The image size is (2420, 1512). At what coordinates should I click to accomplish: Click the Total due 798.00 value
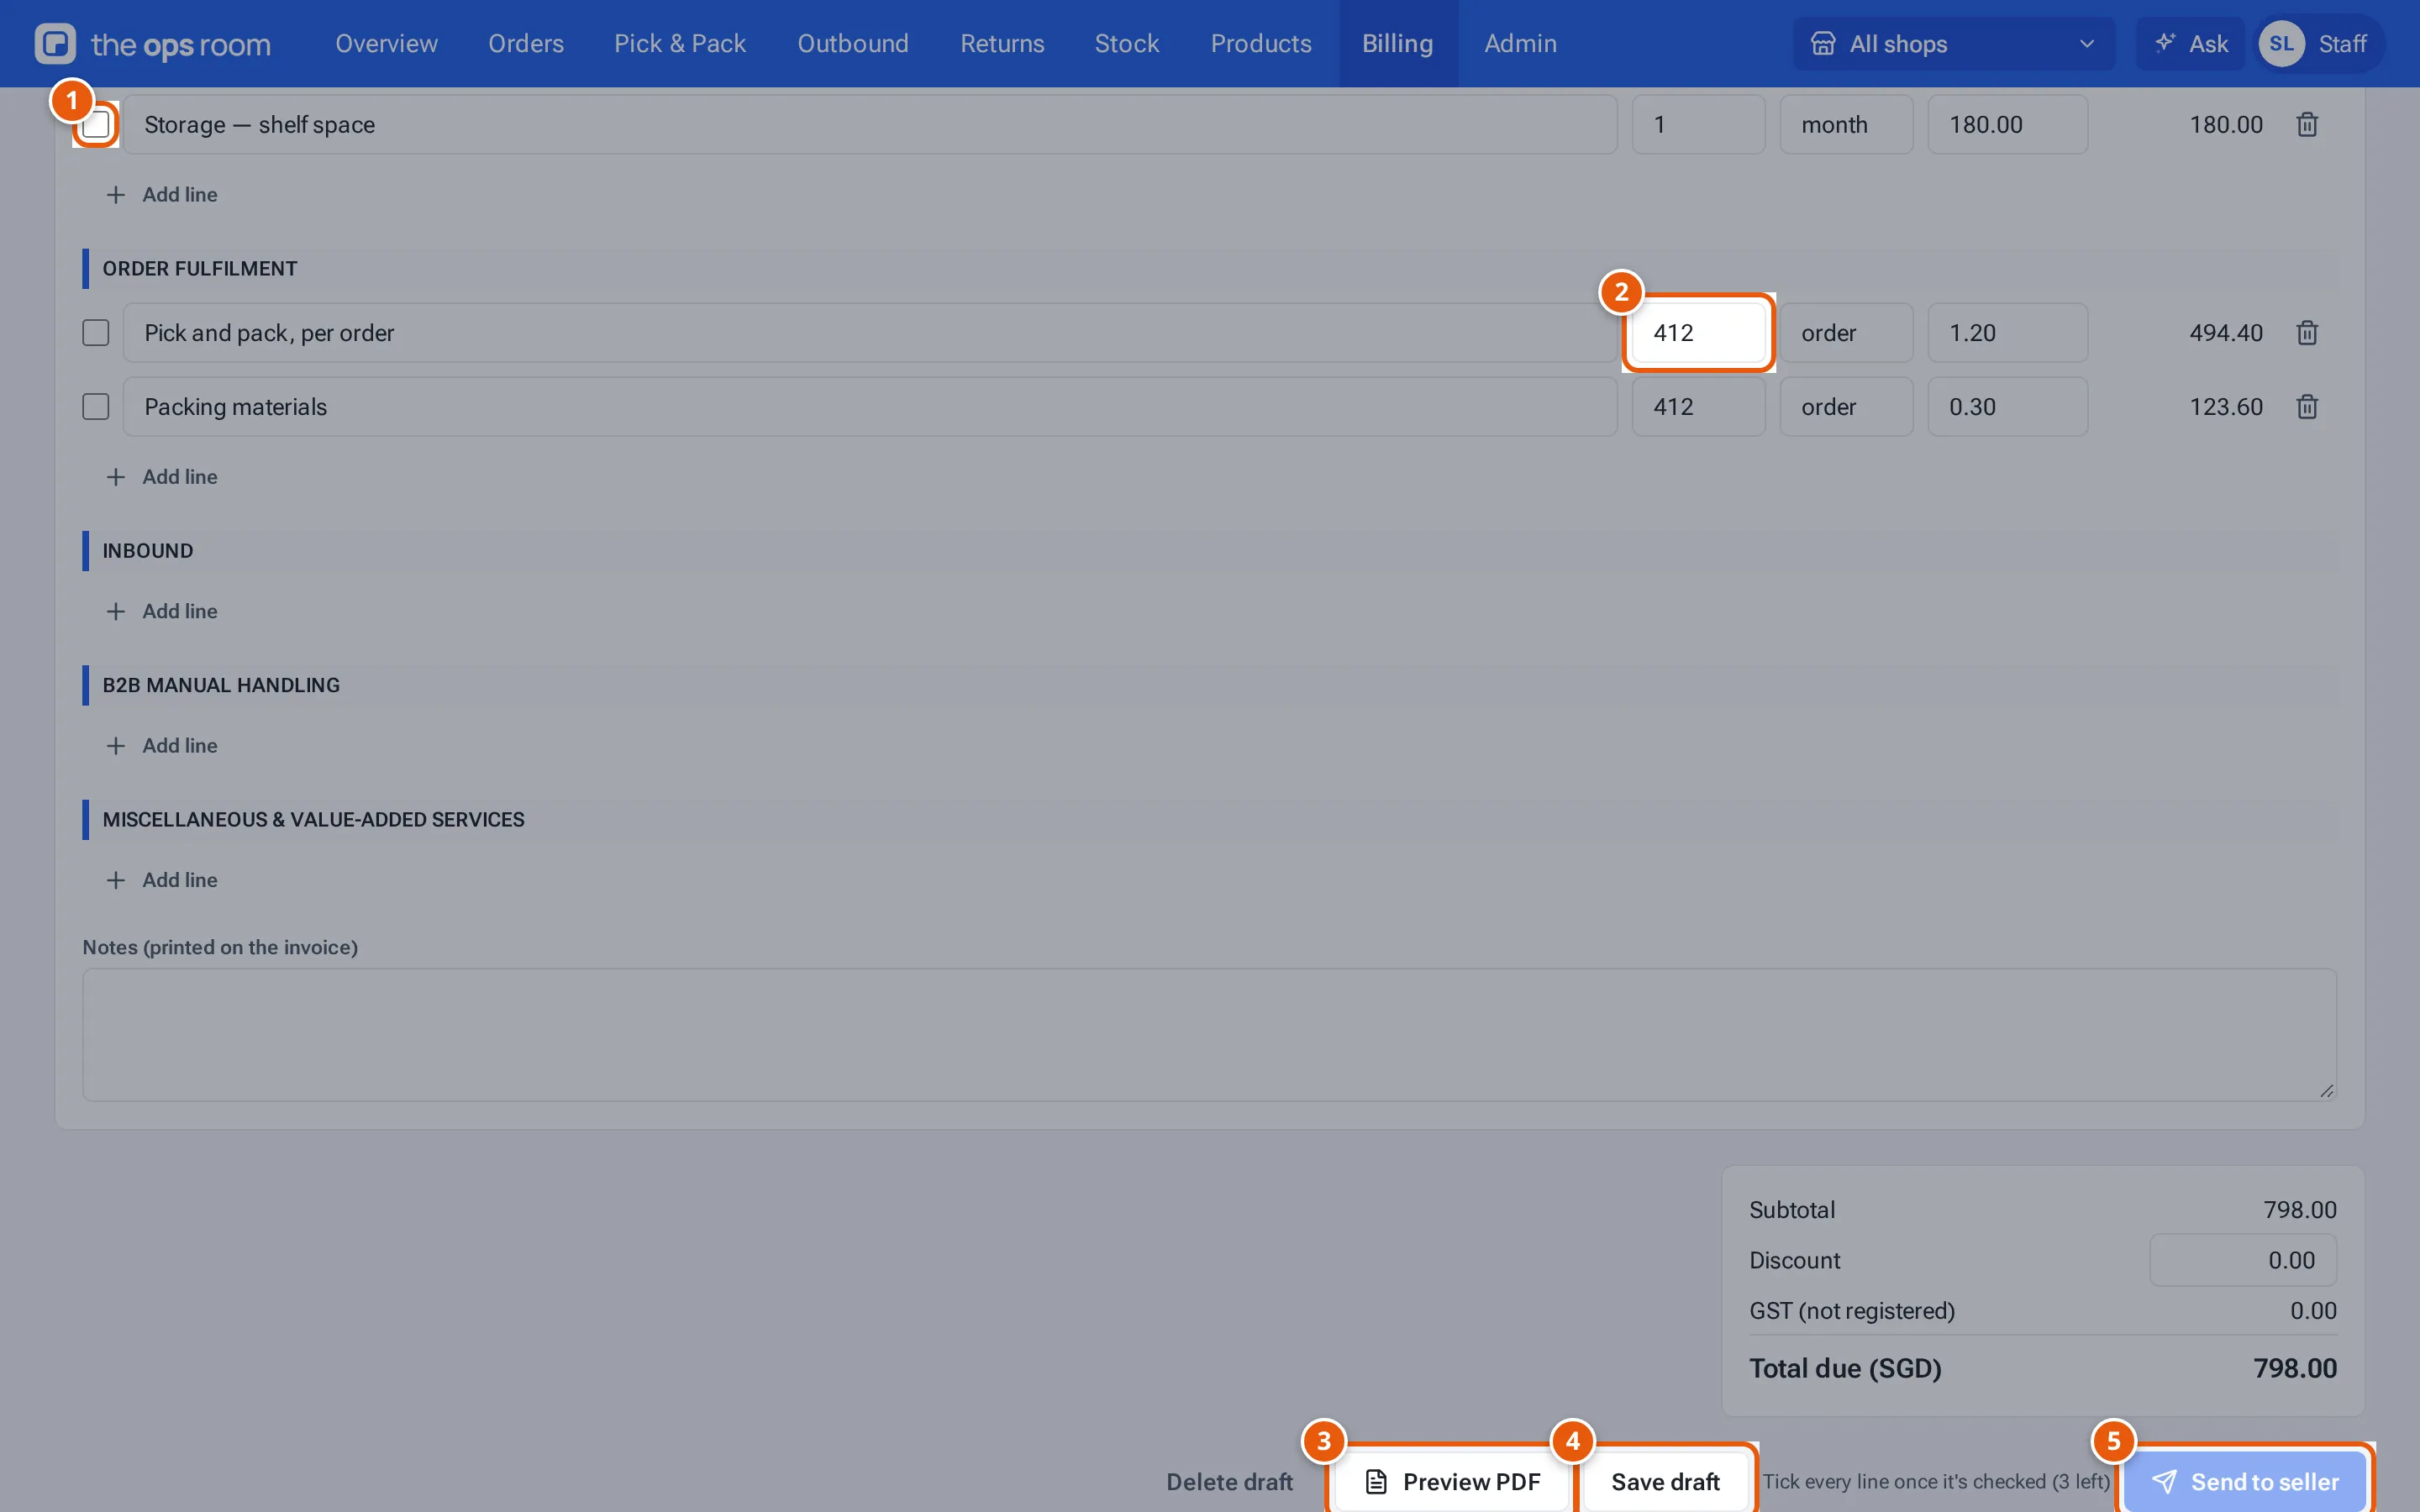(x=2295, y=1369)
